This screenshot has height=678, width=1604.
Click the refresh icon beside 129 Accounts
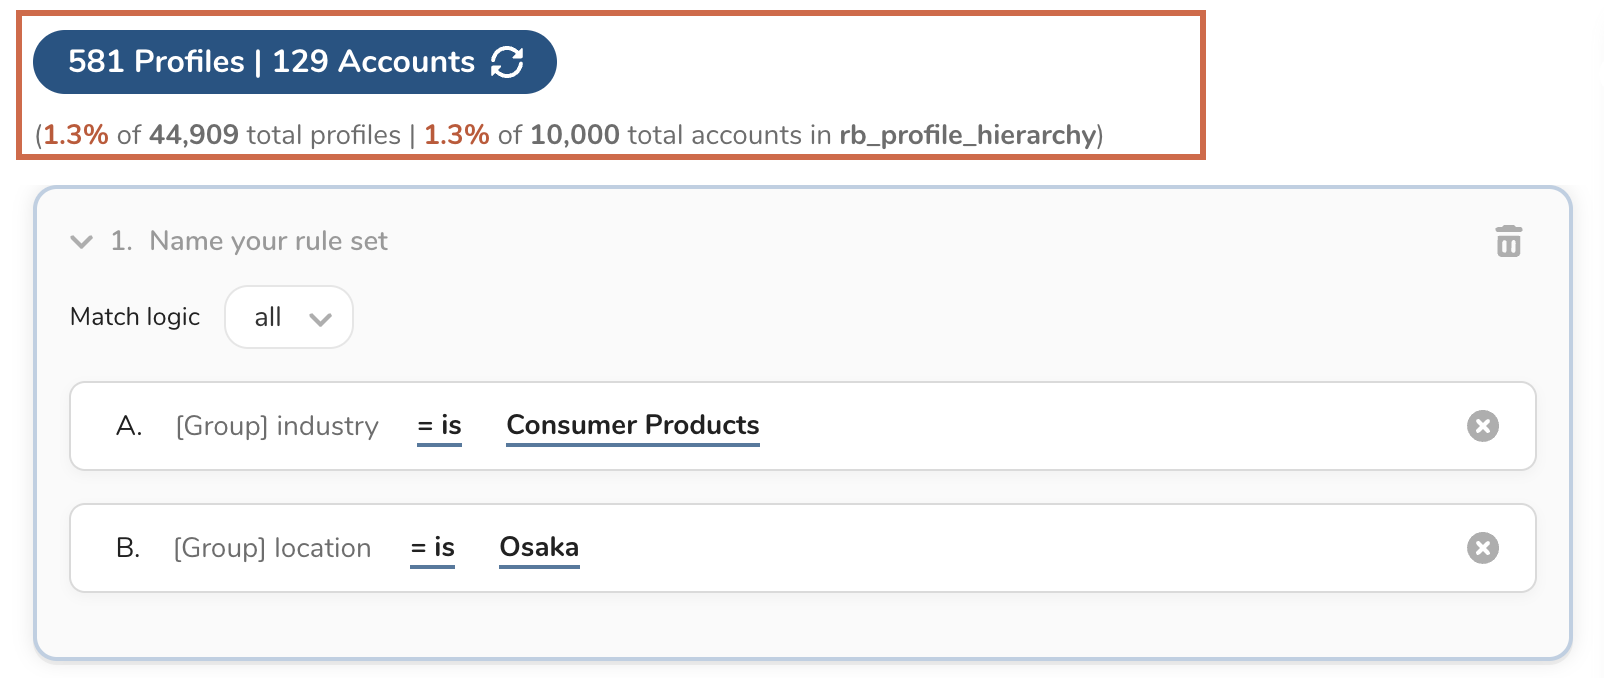coord(507,62)
